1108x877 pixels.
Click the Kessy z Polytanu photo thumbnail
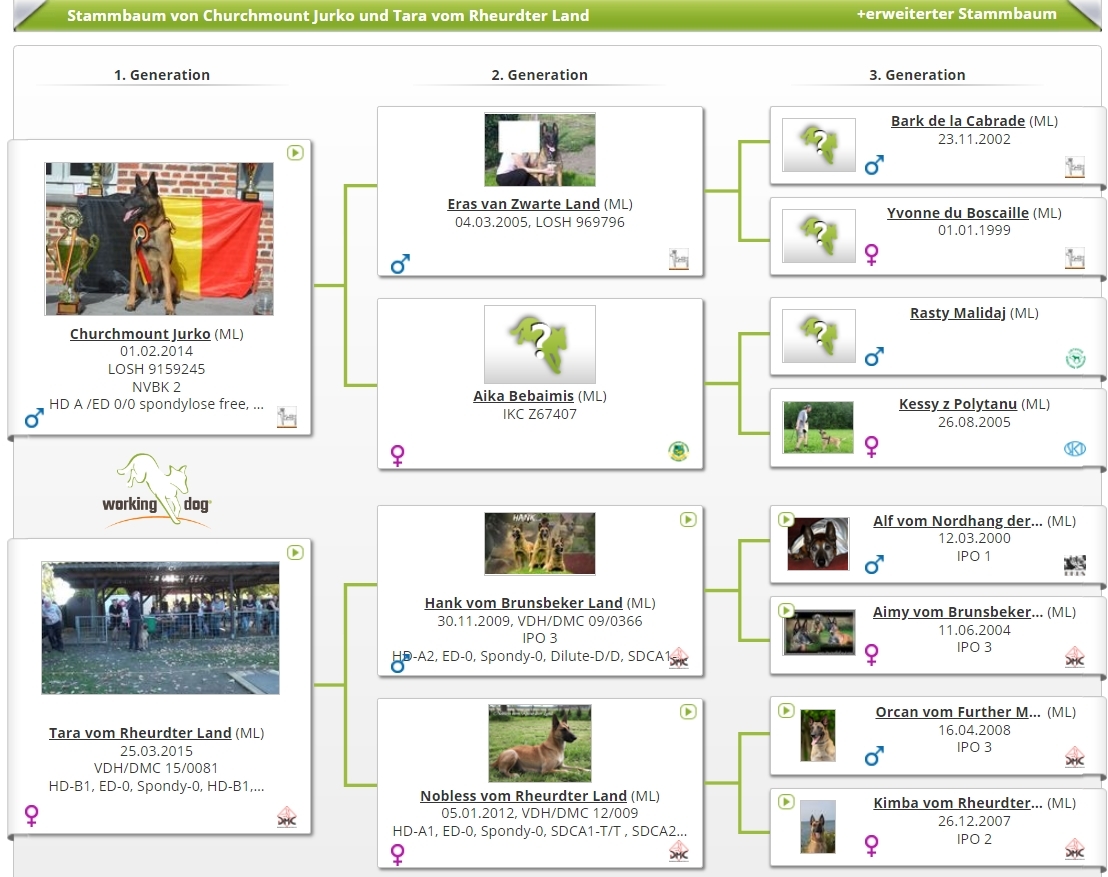(x=818, y=427)
